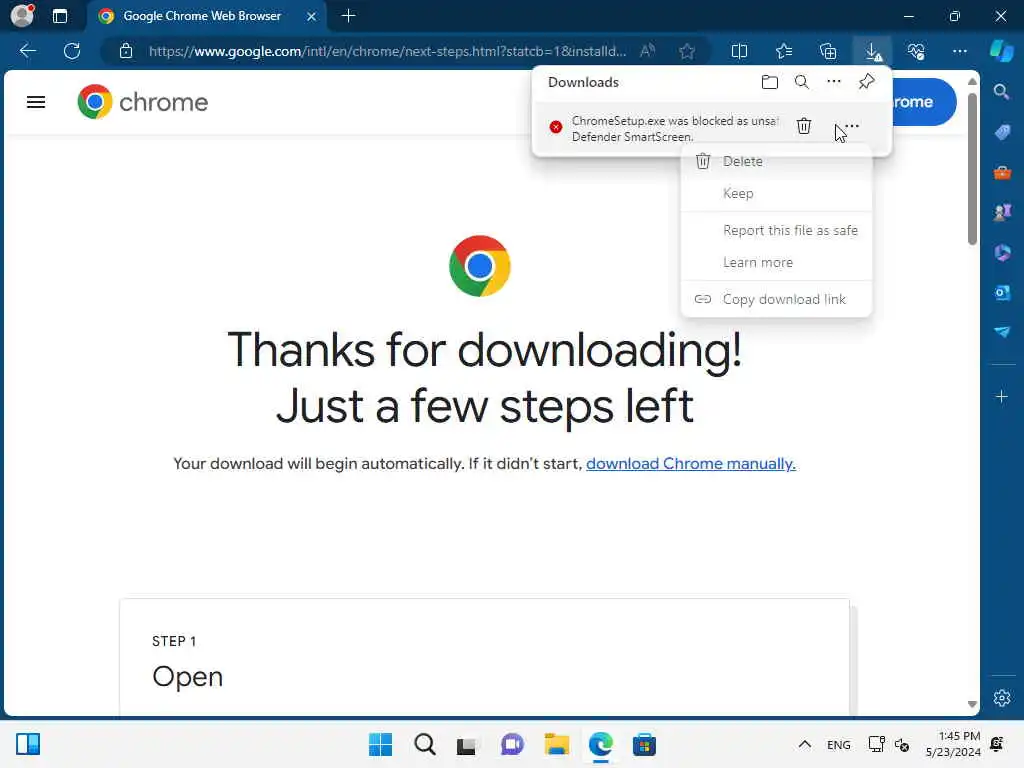This screenshot has width=1024, height=768.
Task: Add sidebar app with plus icon
Action: point(1002,396)
